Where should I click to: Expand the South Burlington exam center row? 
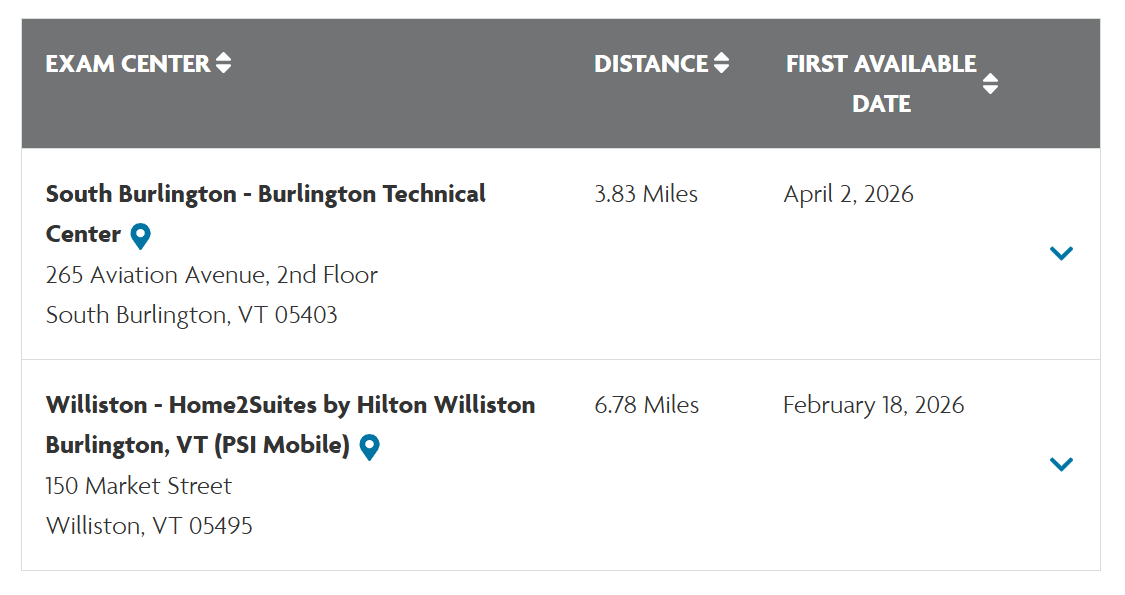tap(1061, 253)
